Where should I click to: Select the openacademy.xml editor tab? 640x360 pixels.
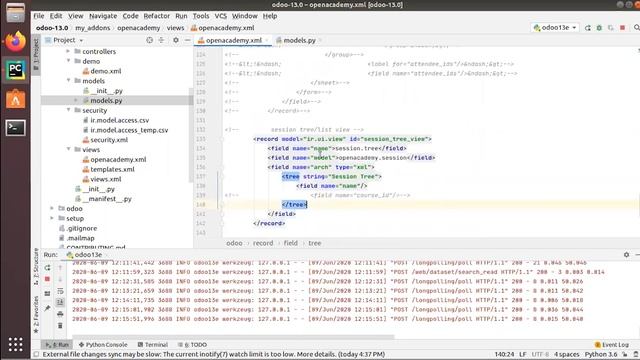pos(233,40)
